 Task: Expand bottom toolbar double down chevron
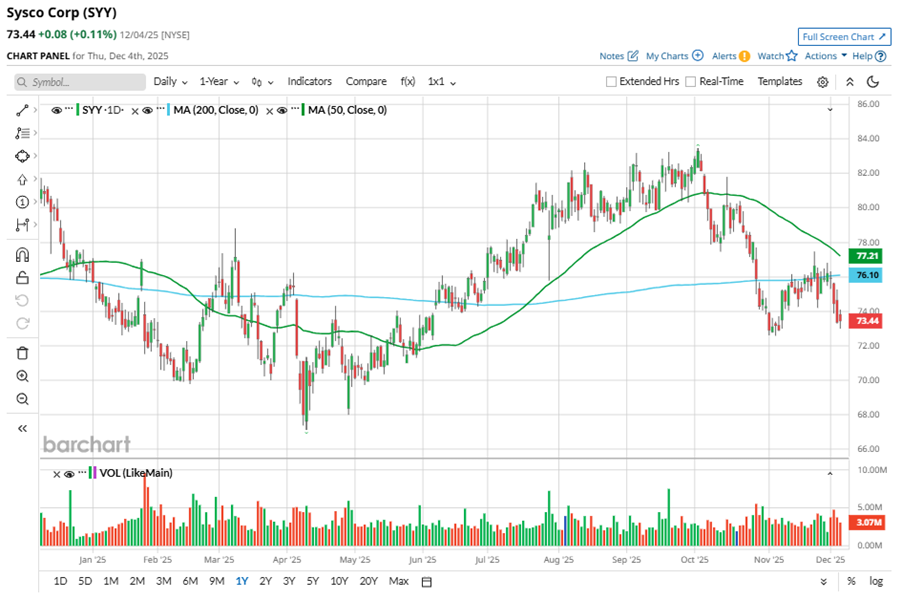tap(824, 582)
